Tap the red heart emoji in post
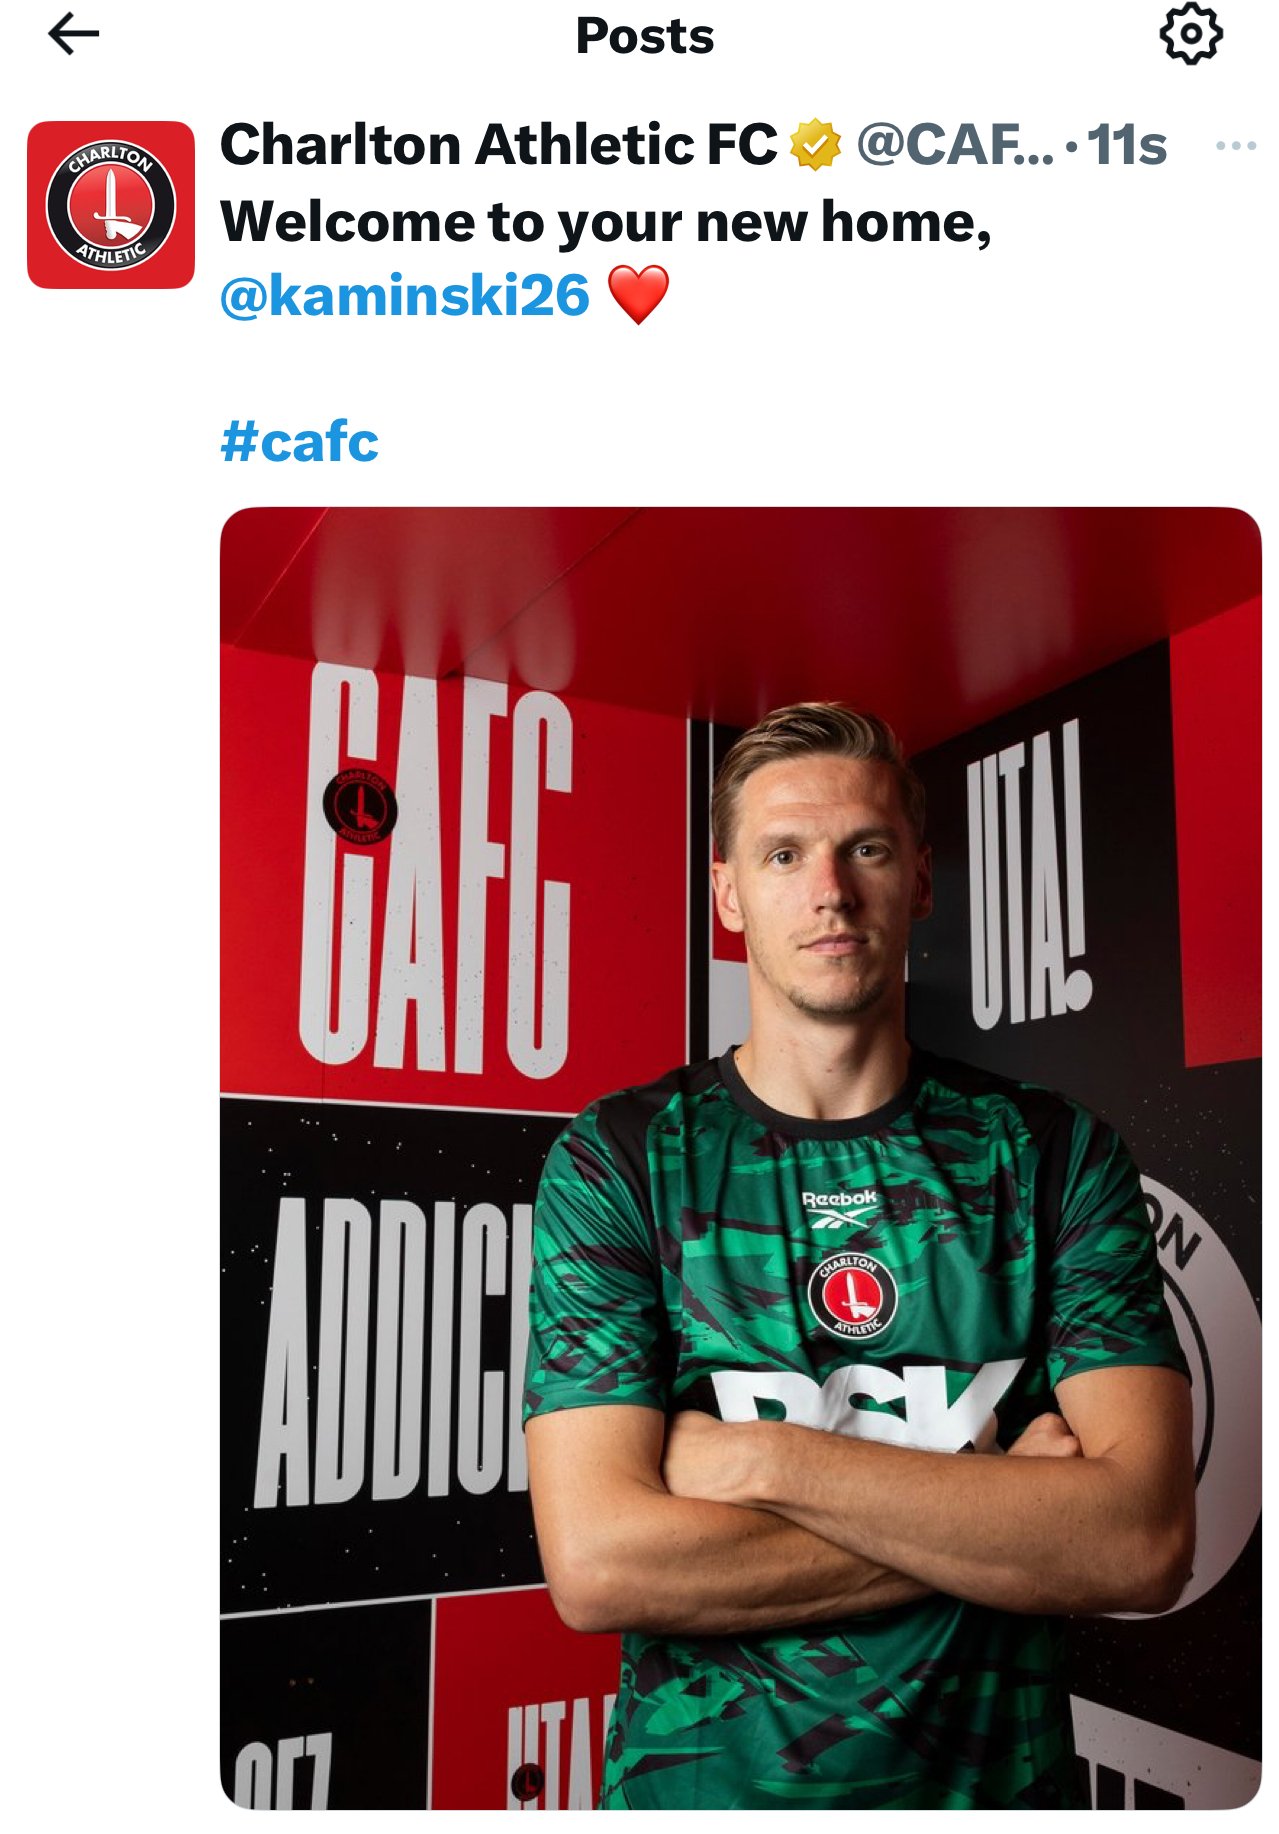Screen dimensions: 1279x1834 pos(638,295)
